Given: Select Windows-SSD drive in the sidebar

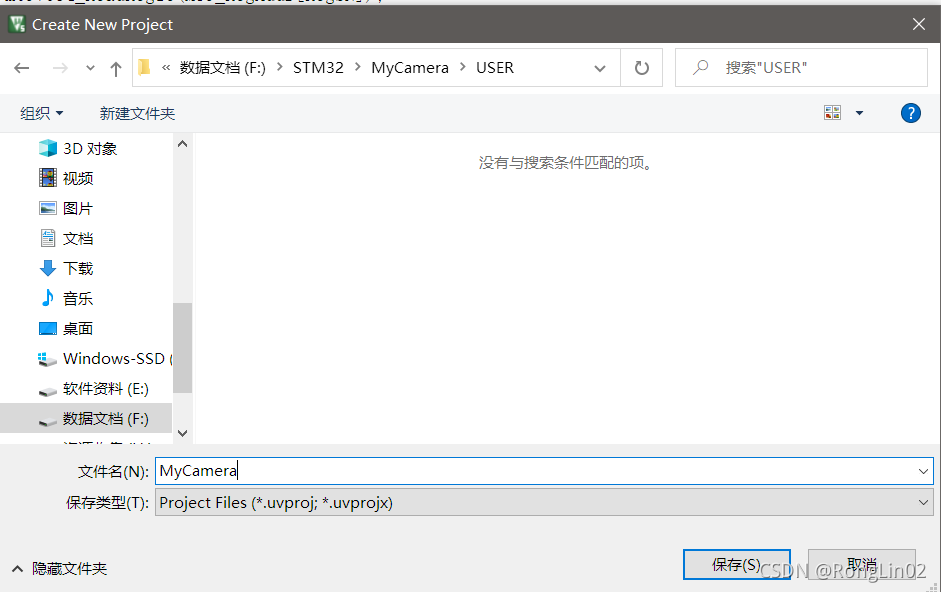Looking at the screenshot, I should pos(114,358).
